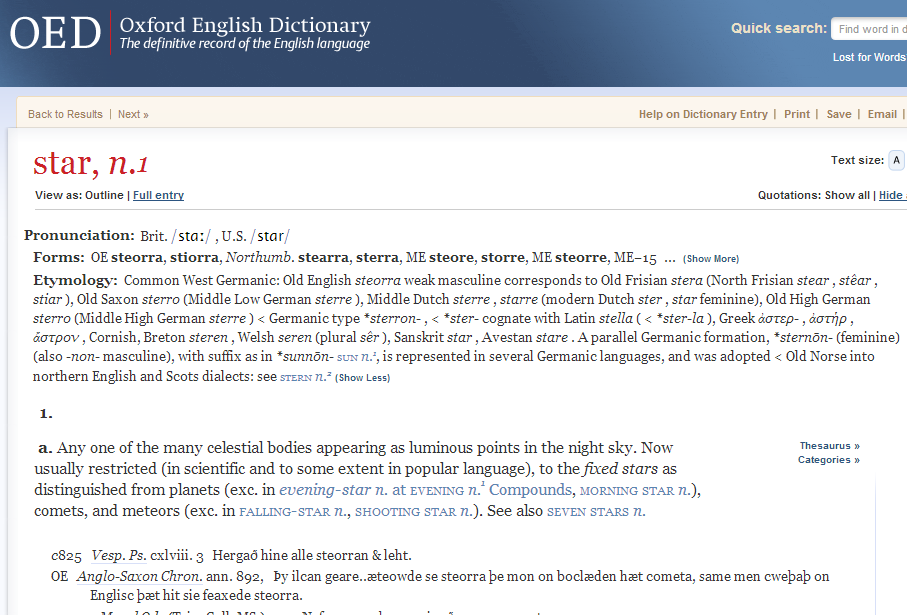Follow the shooting star n. link

pos(412,511)
